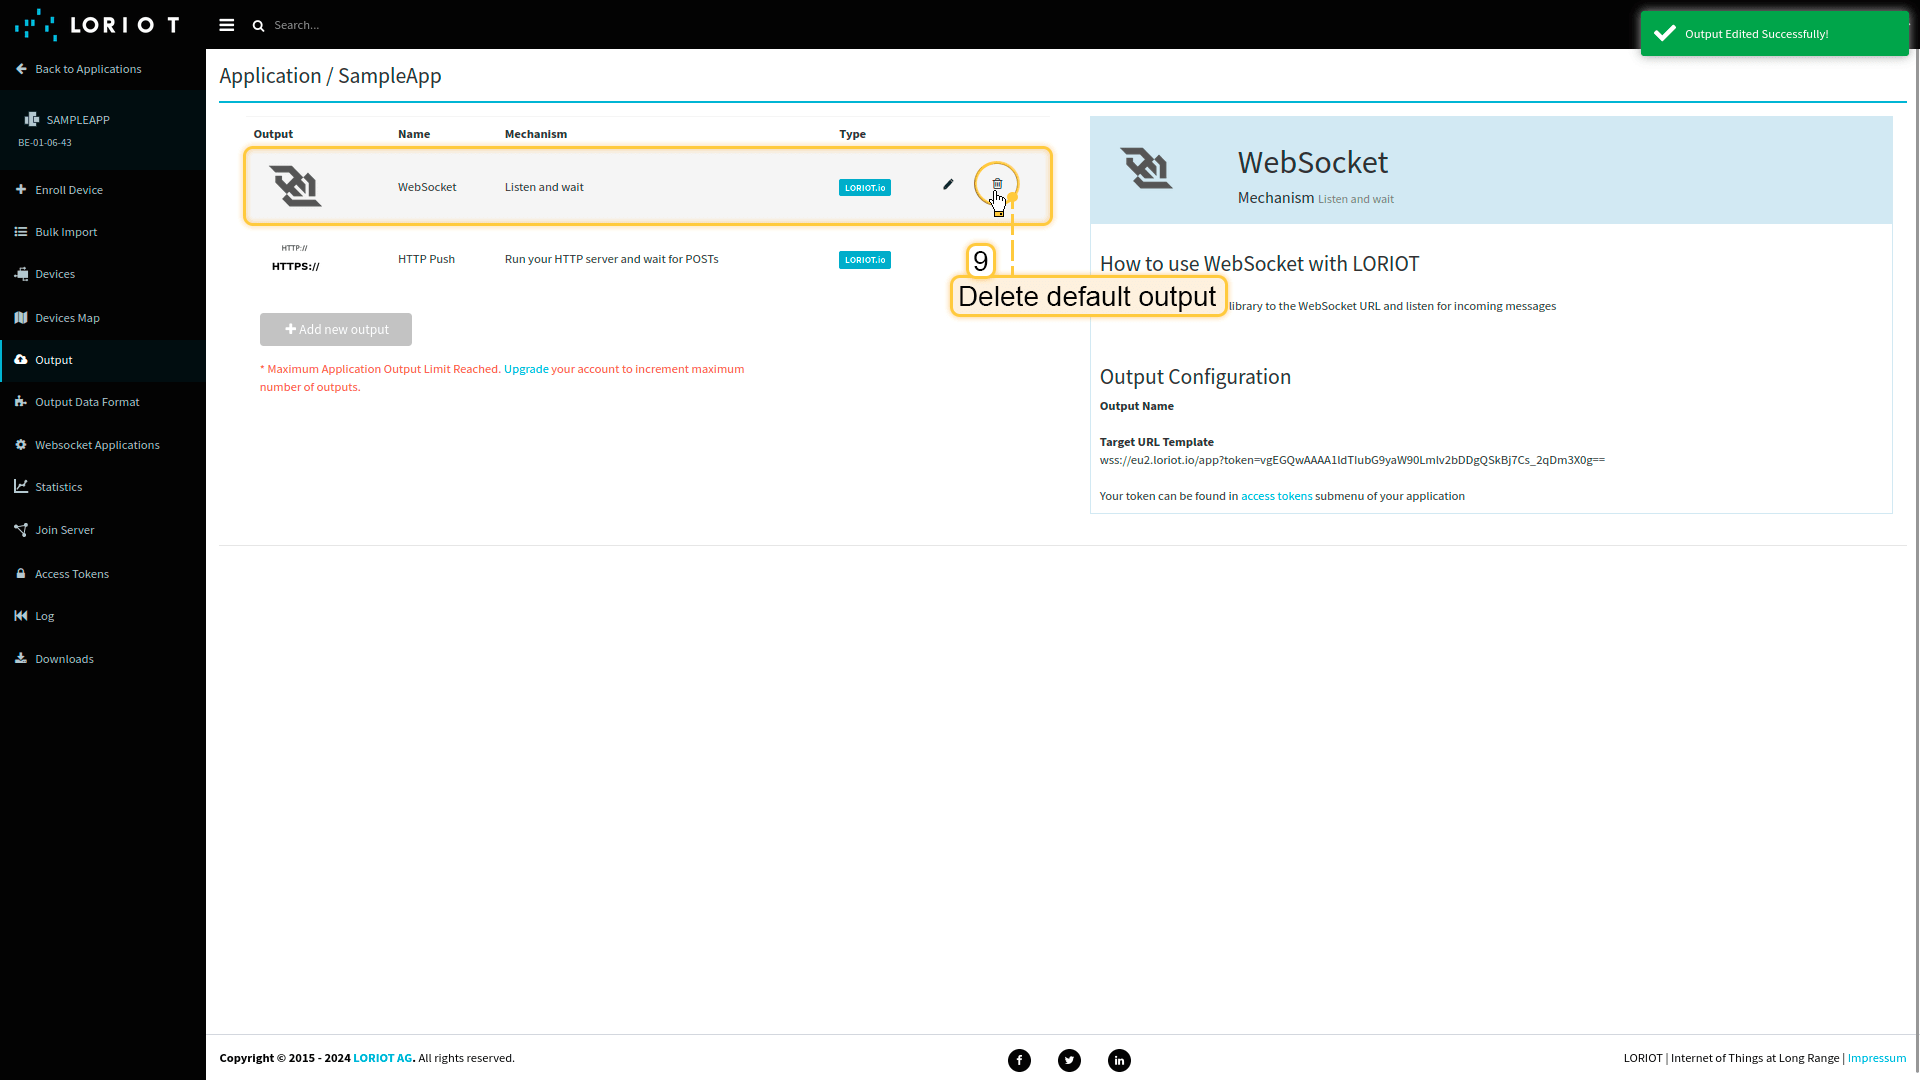Click the WebSocket output logo in the table
The height and width of the screenshot is (1080, 1920).
pyautogui.click(x=295, y=187)
